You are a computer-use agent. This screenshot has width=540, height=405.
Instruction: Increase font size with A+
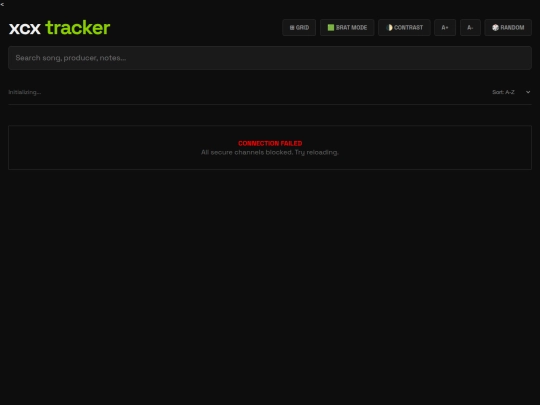(x=445, y=28)
